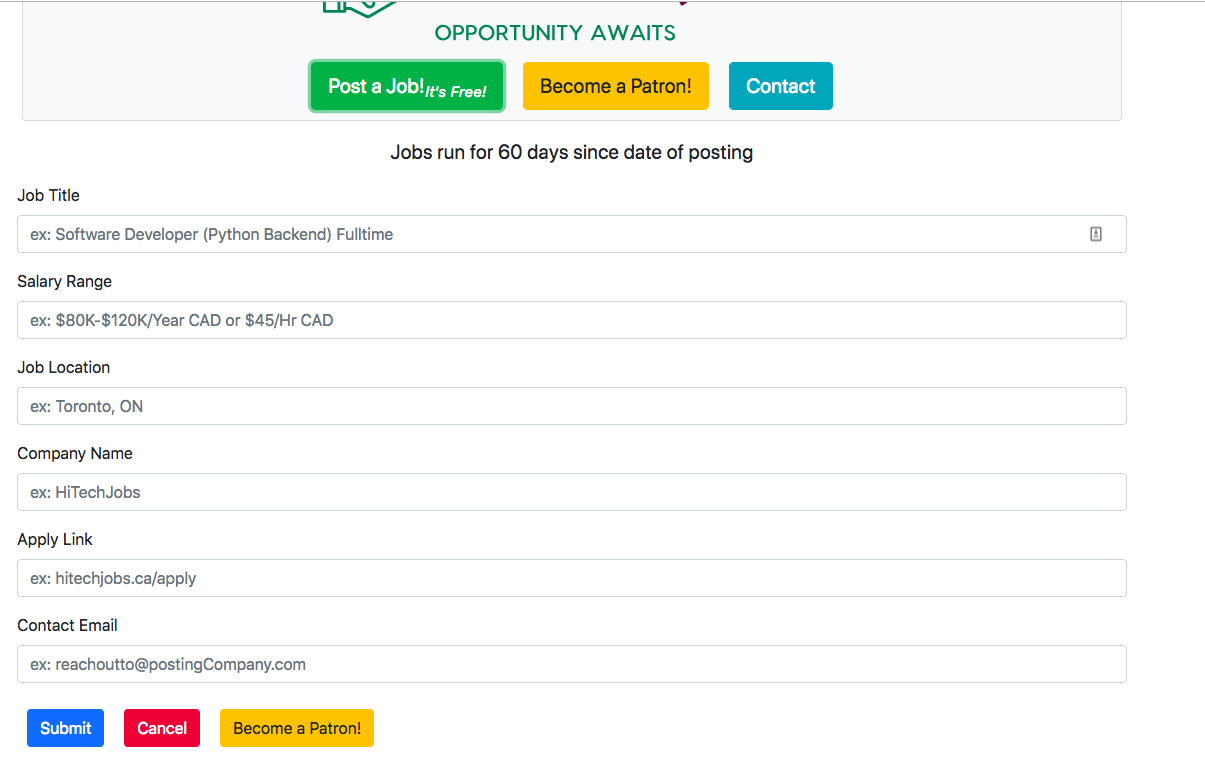Image resolution: width=1205 pixels, height=765 pixels.
Task: Click the red Cancel button
Action: (x=161, y=728)
